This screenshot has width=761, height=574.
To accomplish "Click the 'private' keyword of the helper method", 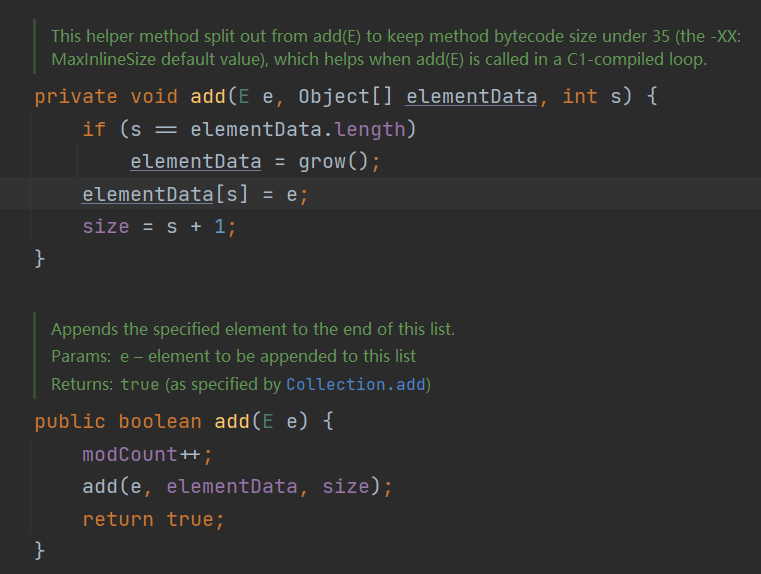I will [x=76, y=97].
